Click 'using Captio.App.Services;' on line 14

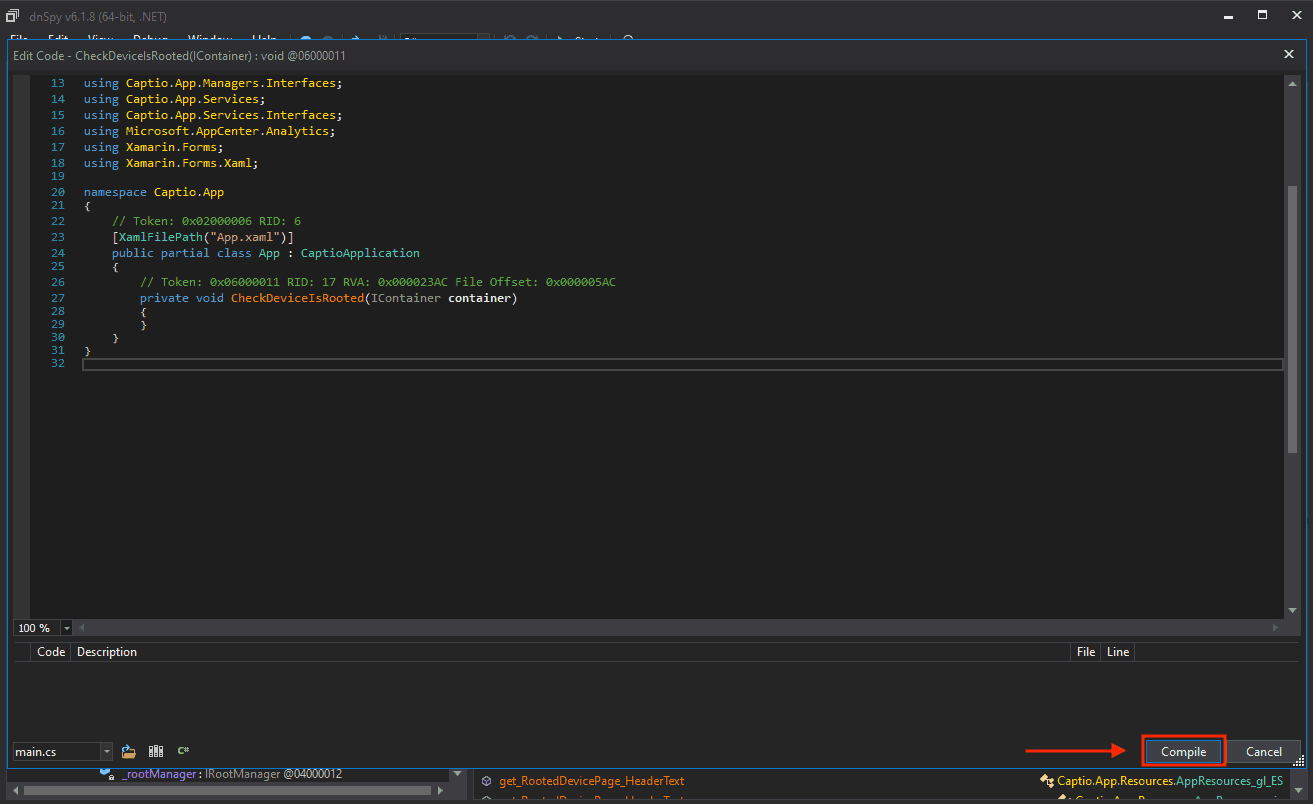tap(175, 100)
